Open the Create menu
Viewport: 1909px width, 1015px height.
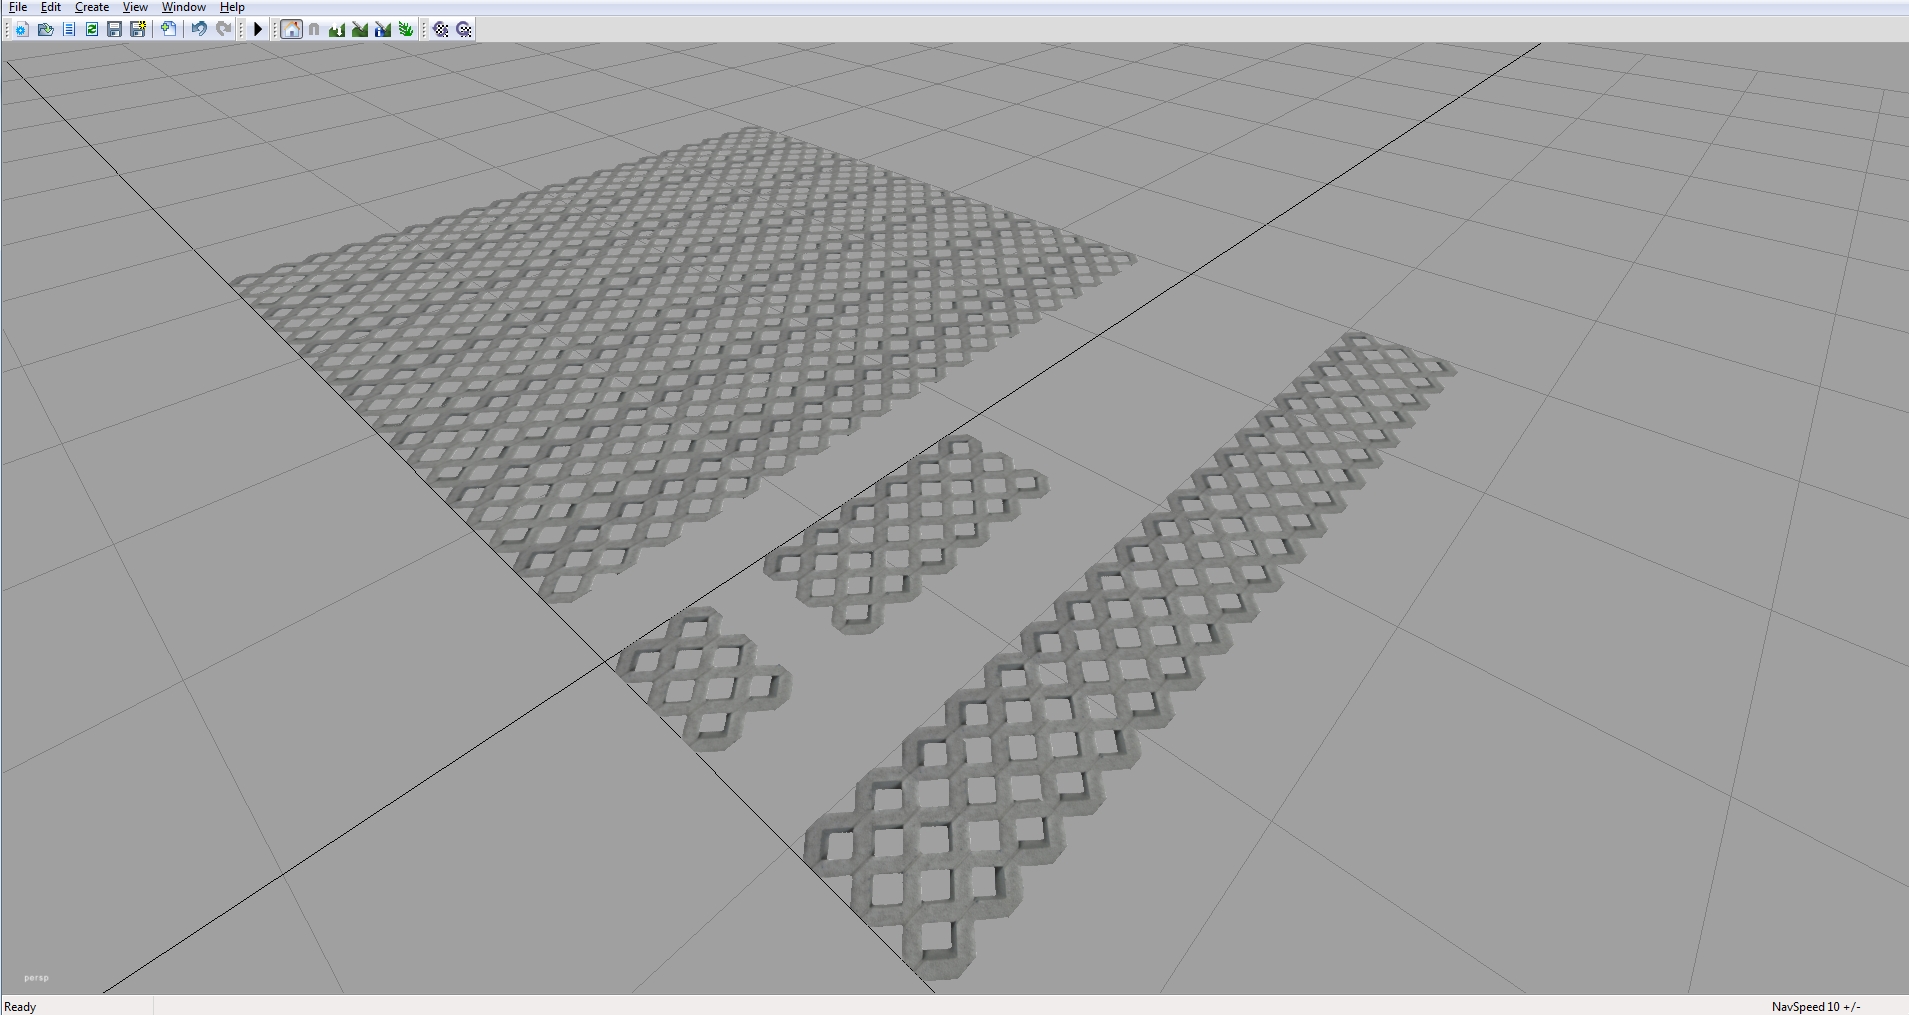pyautogui.click(x=92, y=7)
